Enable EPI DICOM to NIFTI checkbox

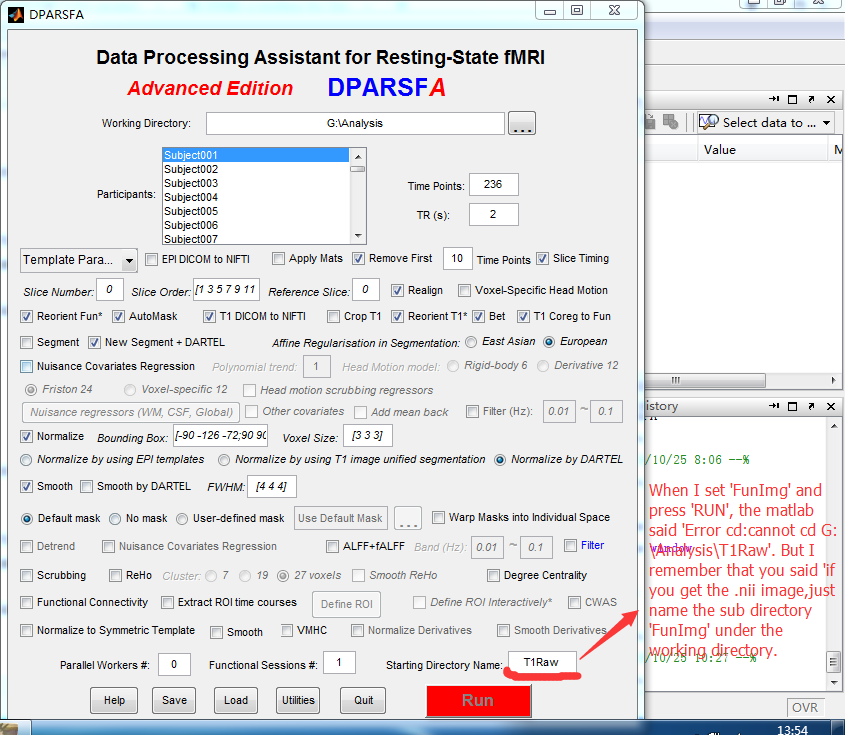pyautogui.click(x=153, y=259)
